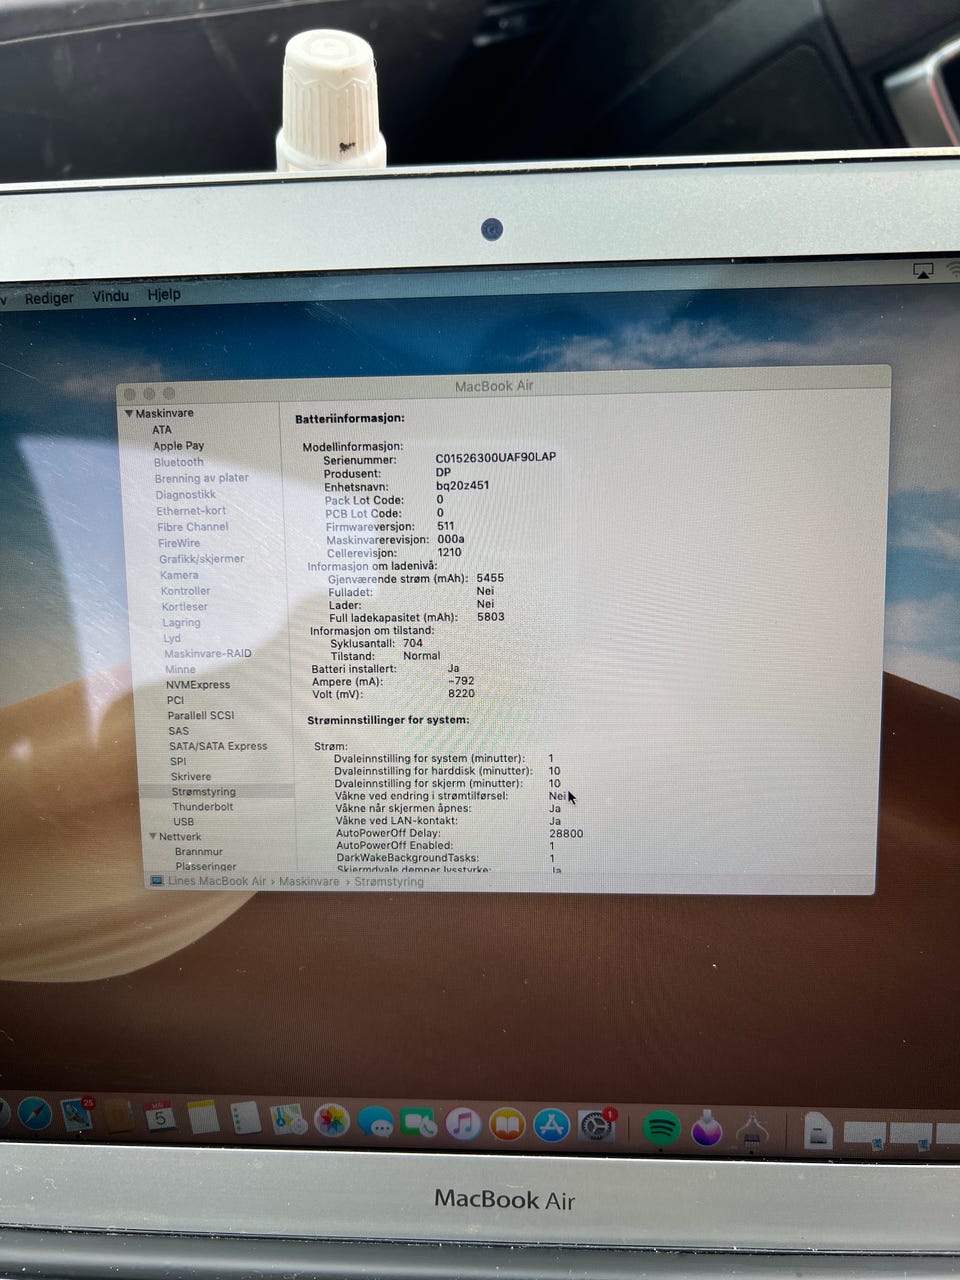Open Spotify from the Dock
Screen dimensions: 960x1280
point(661,1129)
